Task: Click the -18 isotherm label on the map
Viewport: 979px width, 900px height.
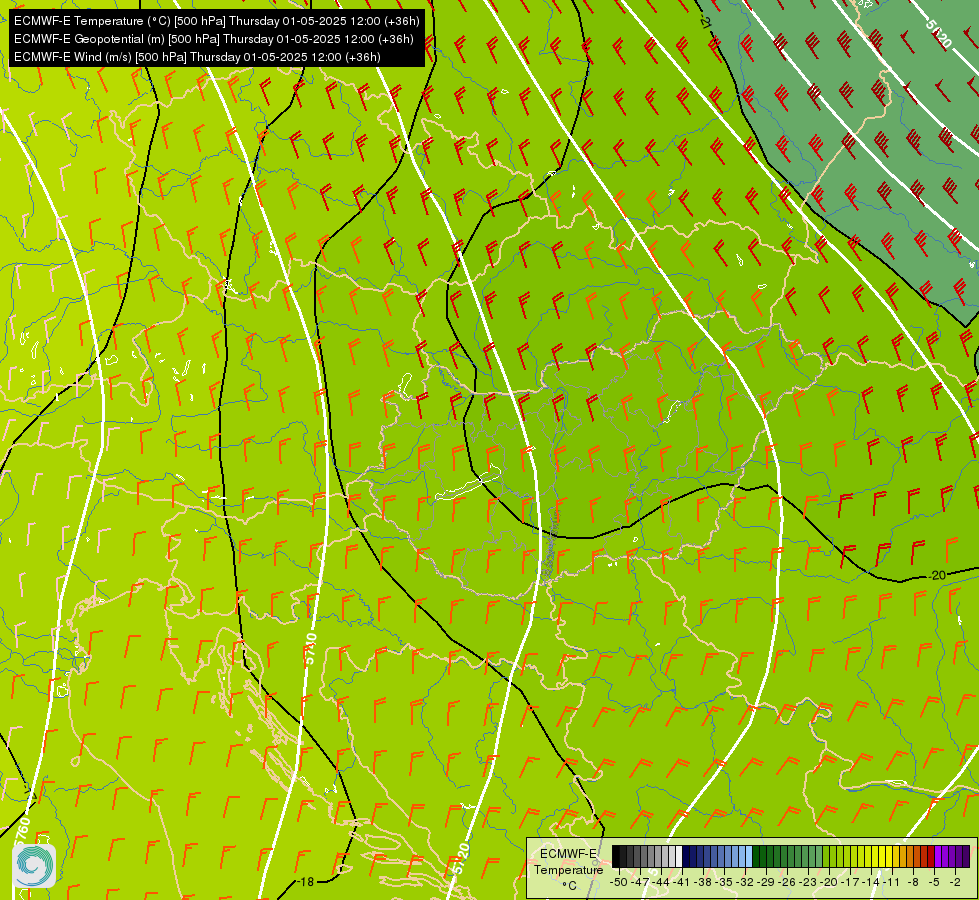Action: click(x=305, y=882)
